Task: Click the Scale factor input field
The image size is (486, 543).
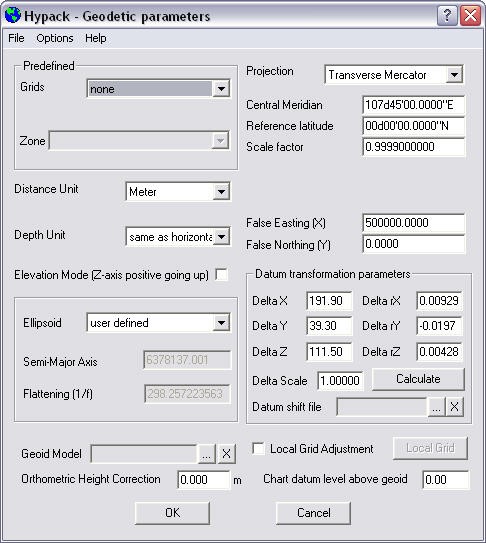Action: click(414, 147)
